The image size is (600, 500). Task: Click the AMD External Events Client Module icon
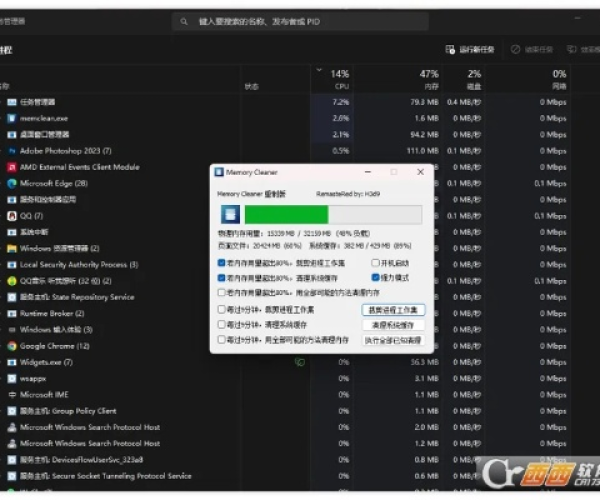(x=12, y=167)
